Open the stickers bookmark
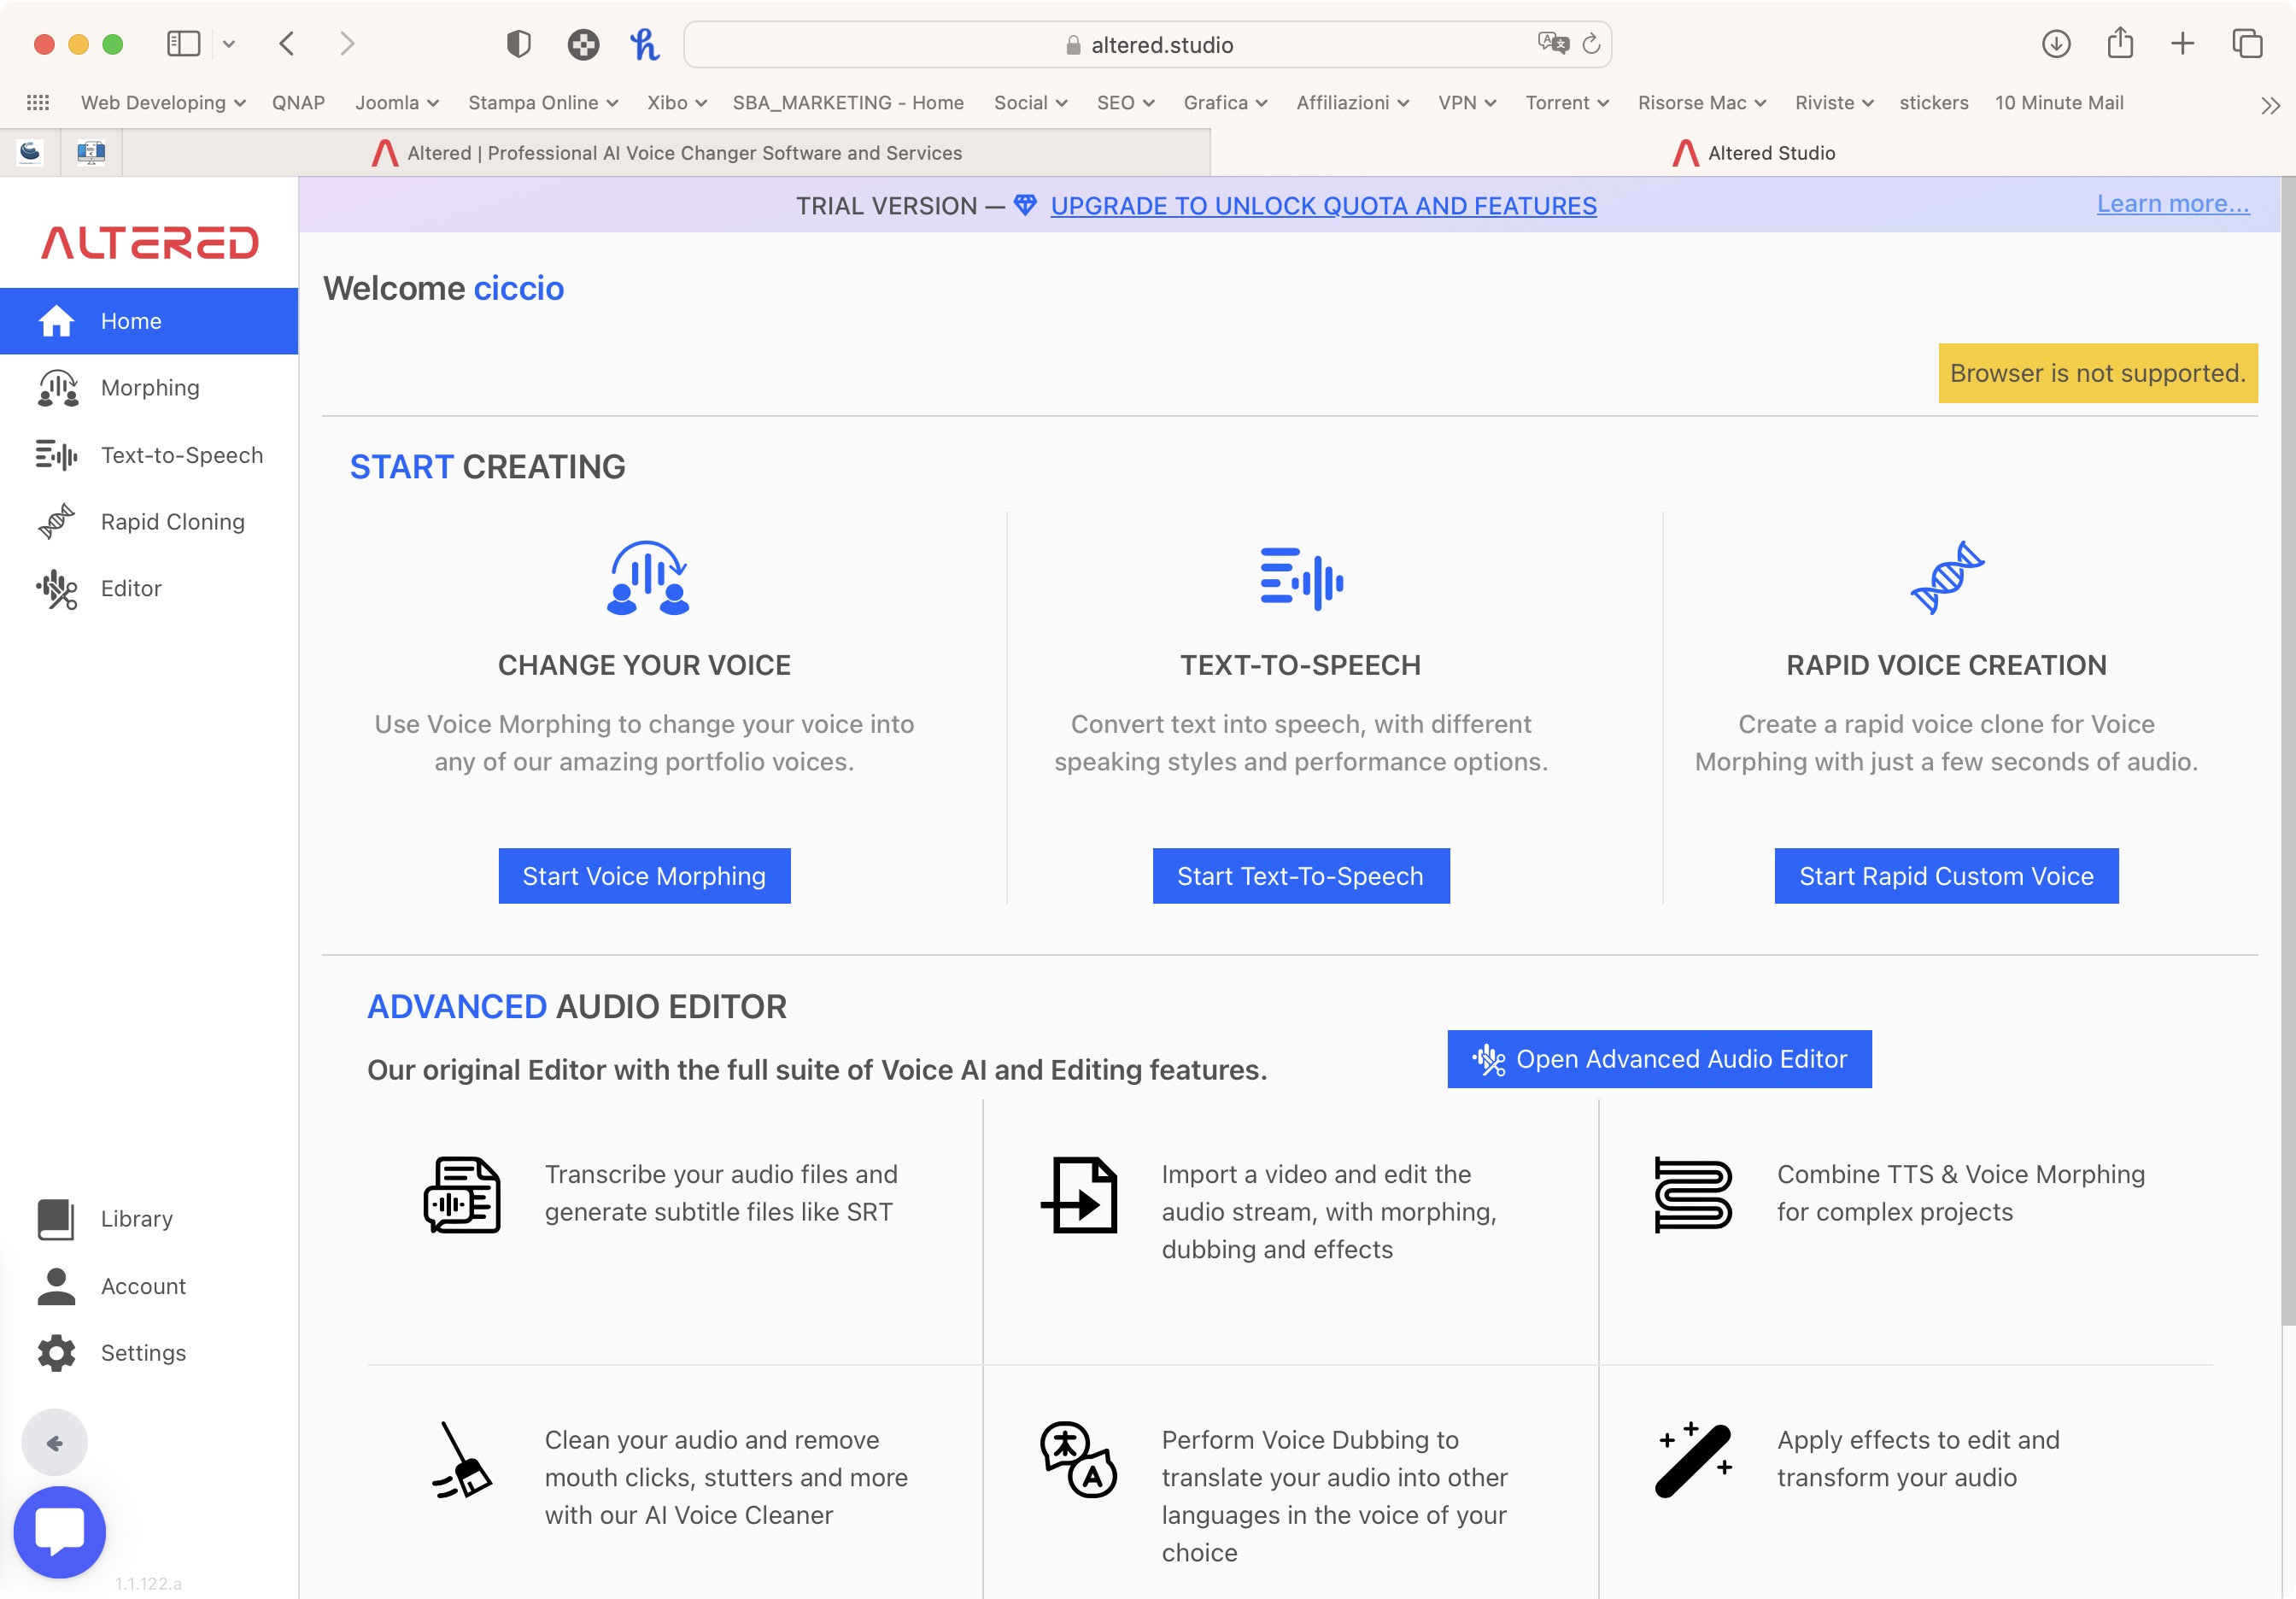 [1934, 103]
